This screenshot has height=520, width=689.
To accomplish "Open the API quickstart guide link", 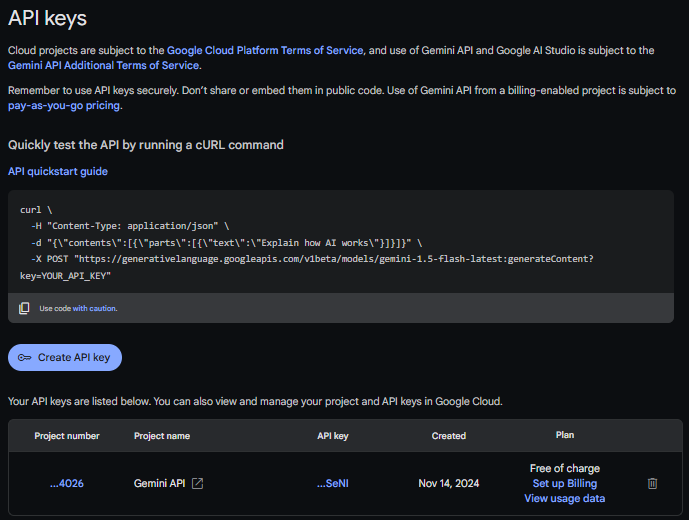I will pos(58,171).
